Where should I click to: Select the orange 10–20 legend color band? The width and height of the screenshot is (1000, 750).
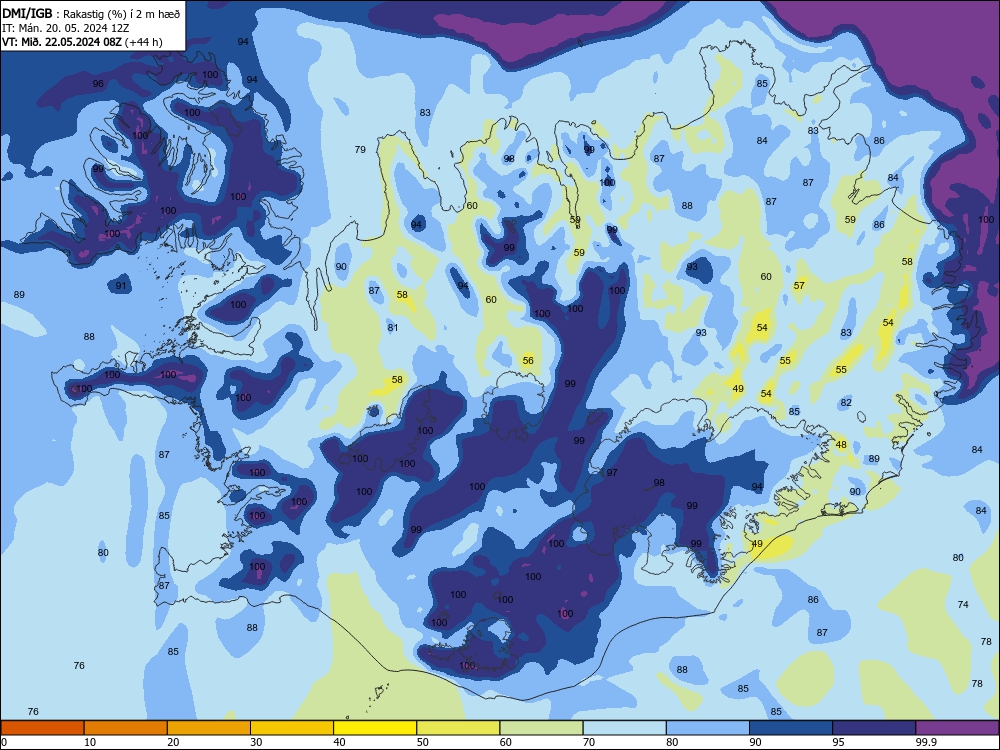[126, 728]
